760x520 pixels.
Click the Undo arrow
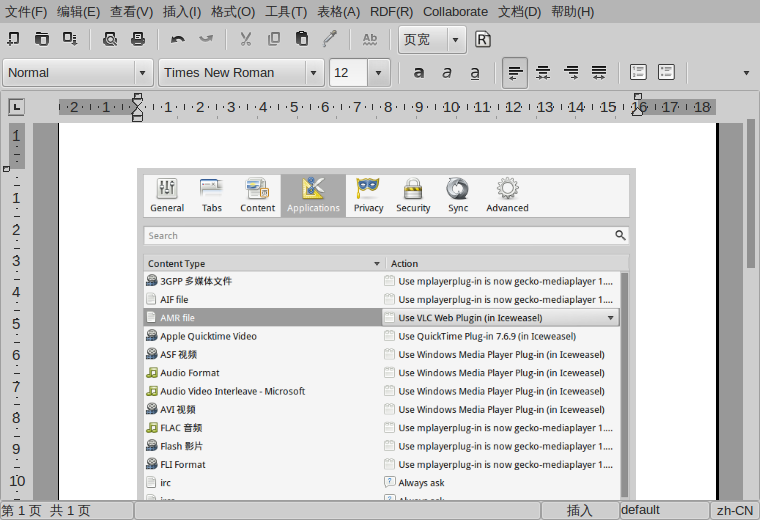point(178,39)
